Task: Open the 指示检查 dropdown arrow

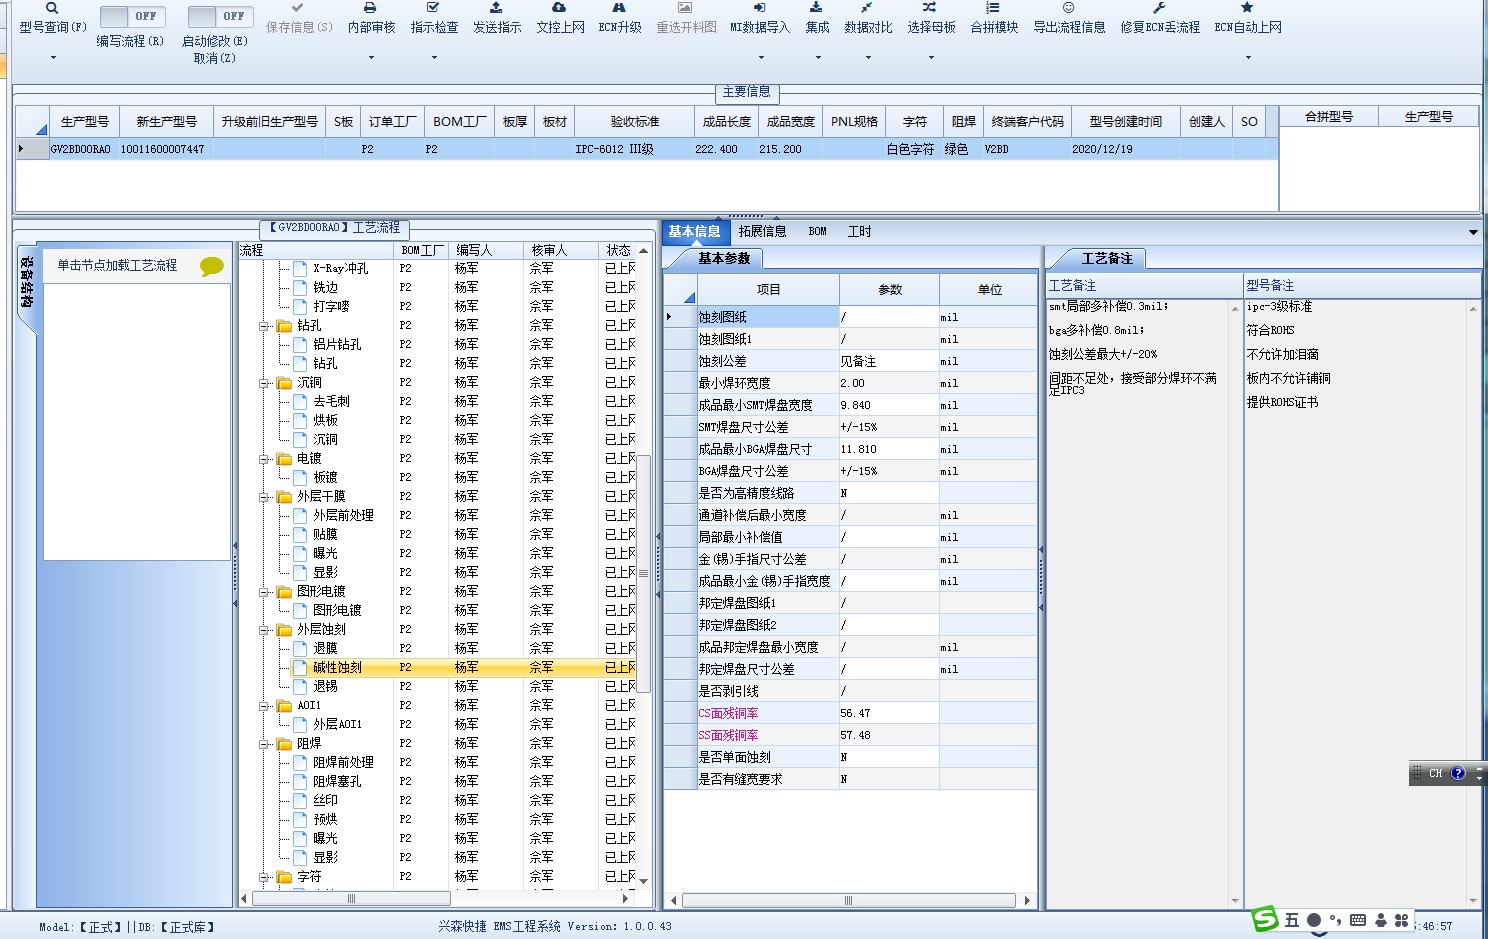Action: pos(434,57)
